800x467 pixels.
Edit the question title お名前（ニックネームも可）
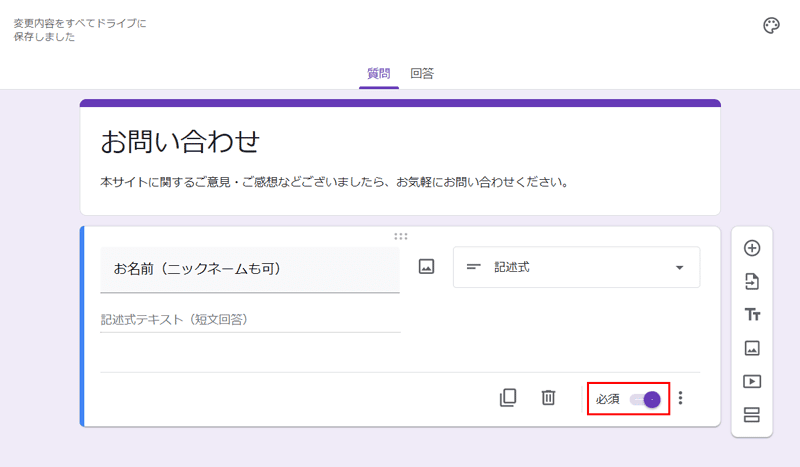250,269
